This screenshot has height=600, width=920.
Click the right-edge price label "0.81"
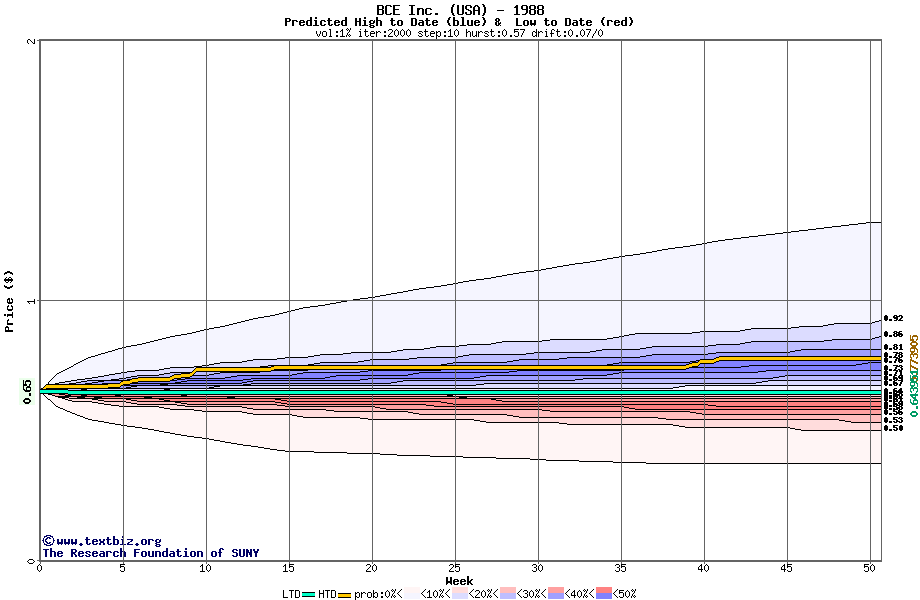pyautogui.click(x=894, y=347)
